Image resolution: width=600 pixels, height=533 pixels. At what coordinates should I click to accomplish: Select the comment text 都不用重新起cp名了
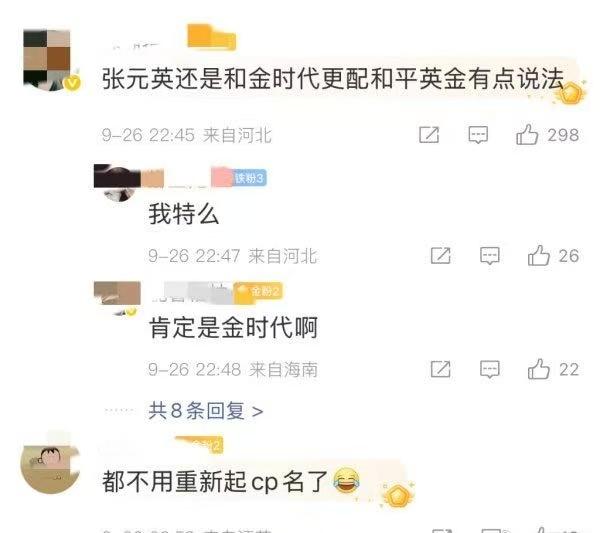click(214, 481)
